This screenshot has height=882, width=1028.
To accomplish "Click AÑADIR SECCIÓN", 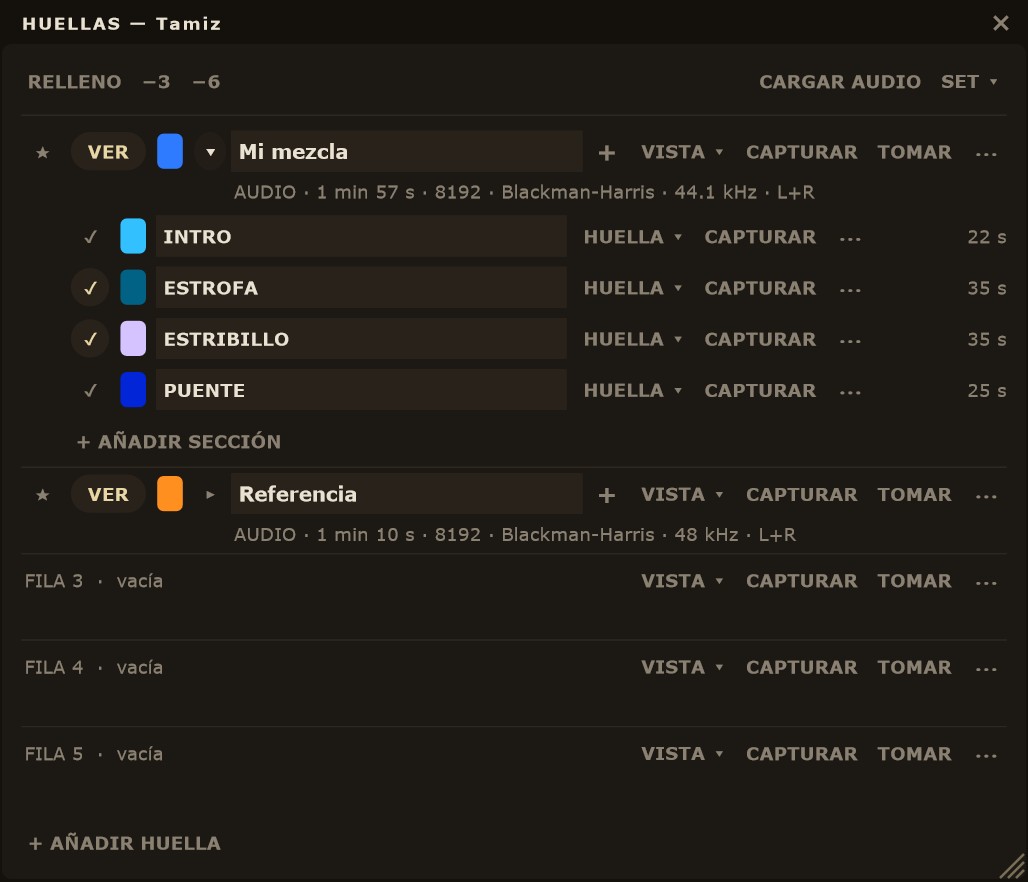I will click(x=179, y=441).
